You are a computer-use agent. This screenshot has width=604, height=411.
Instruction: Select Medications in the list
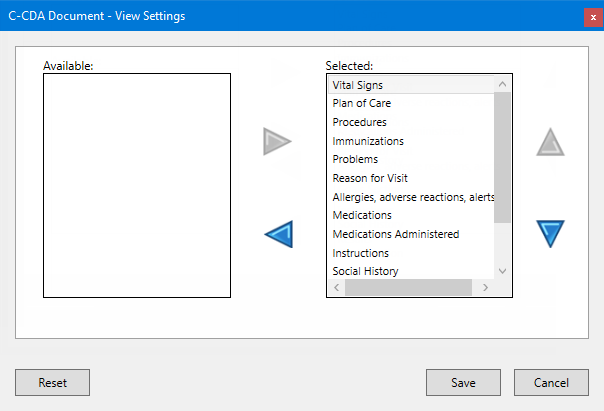(362, 215)
